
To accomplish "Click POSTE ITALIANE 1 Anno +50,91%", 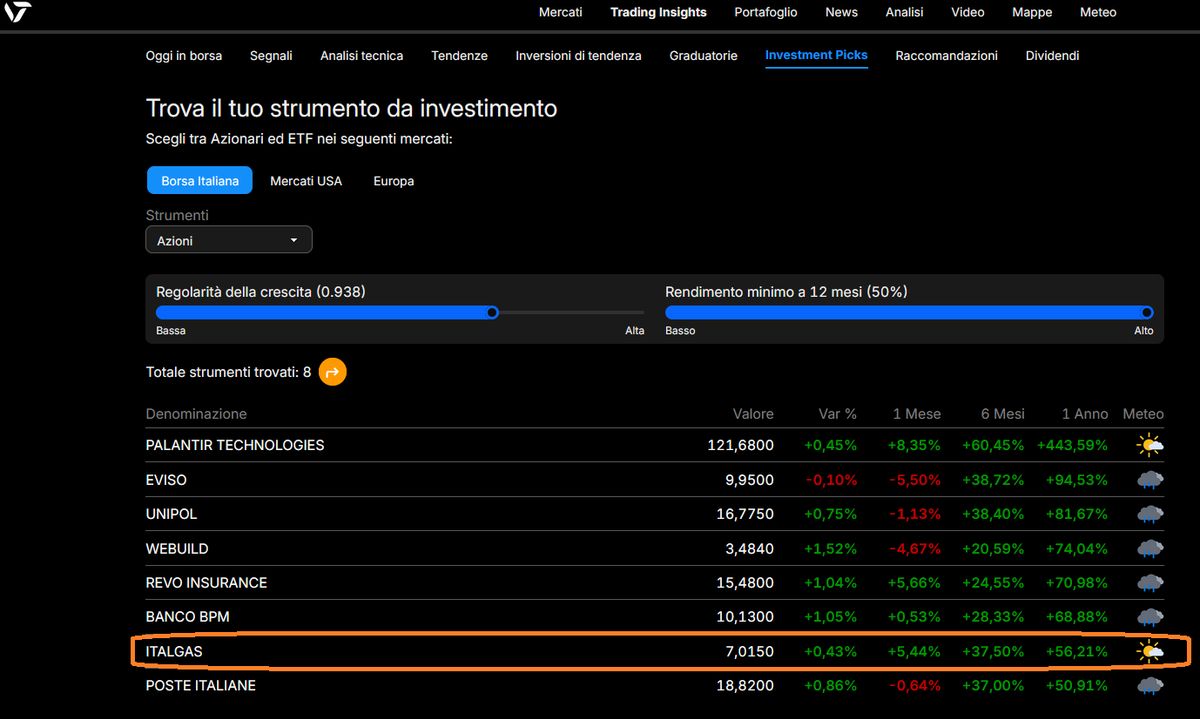I will 1076,685.
